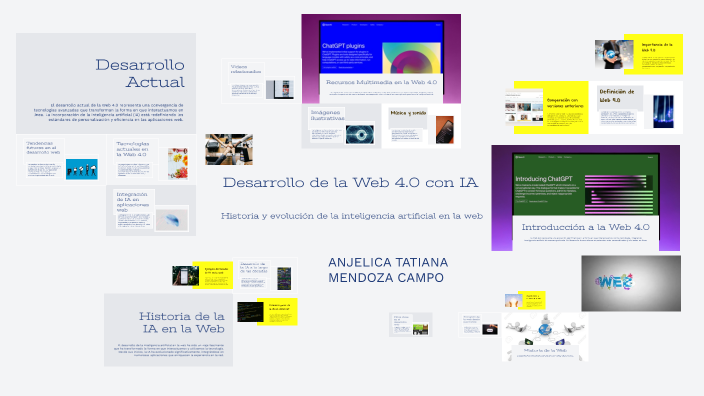Select author name 'ANJELICA TATIANA MENDOZA CAMPO'
The image size is (704, 396).
tap(388, 270)
